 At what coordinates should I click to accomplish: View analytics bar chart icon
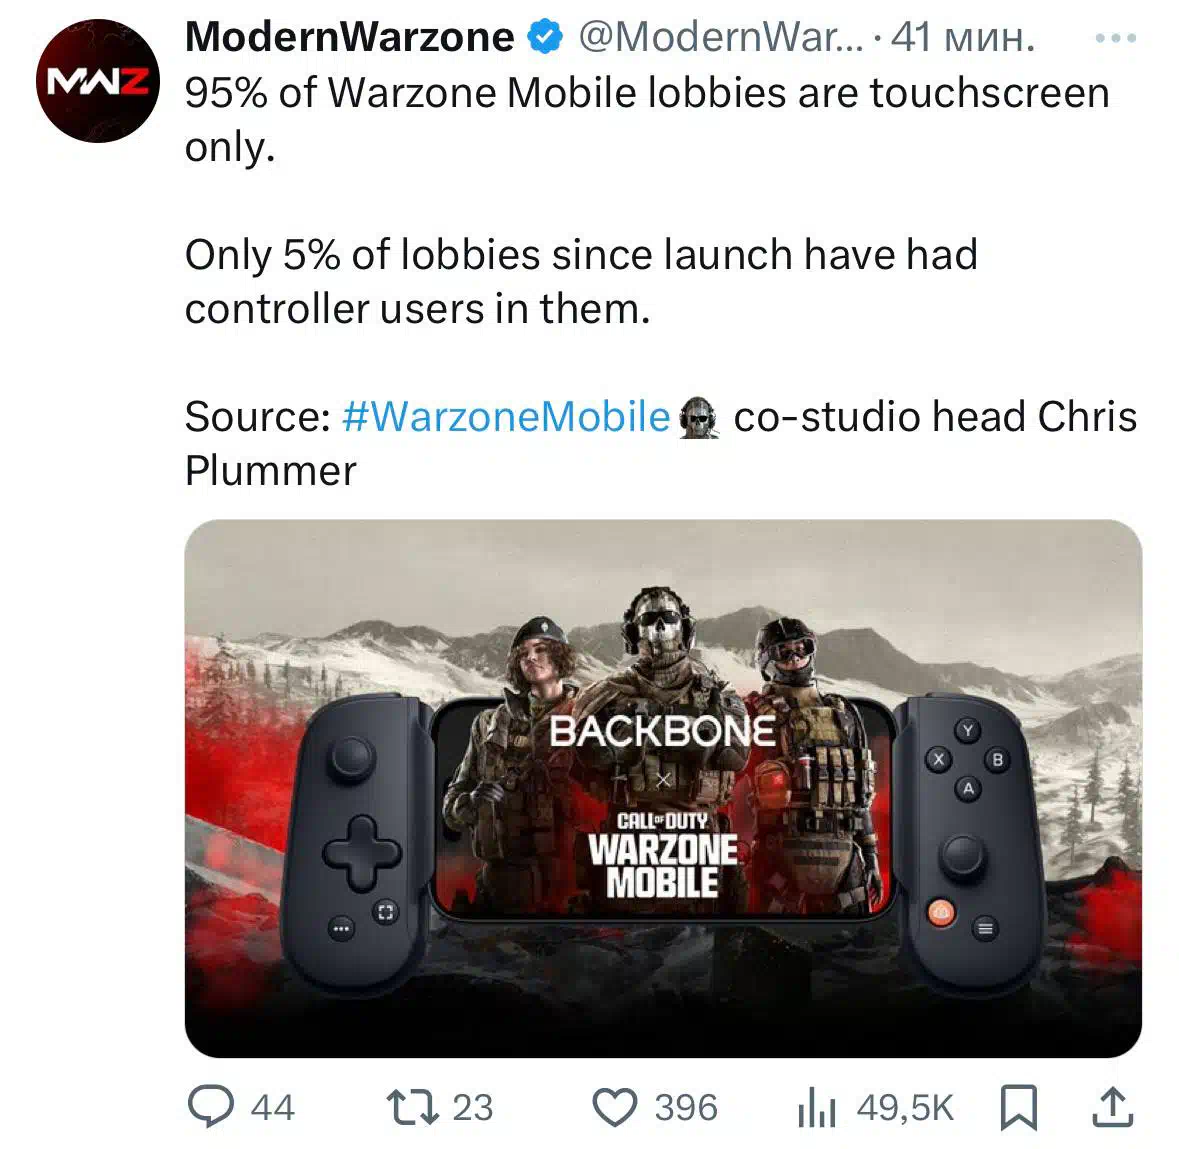(x=817, y=1108)
